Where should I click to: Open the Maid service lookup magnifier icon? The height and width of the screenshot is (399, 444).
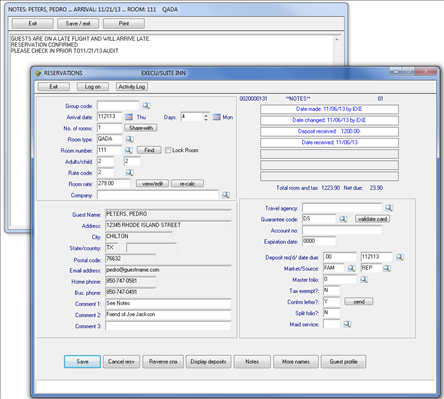pyautogui.click(x=347, y=324)
